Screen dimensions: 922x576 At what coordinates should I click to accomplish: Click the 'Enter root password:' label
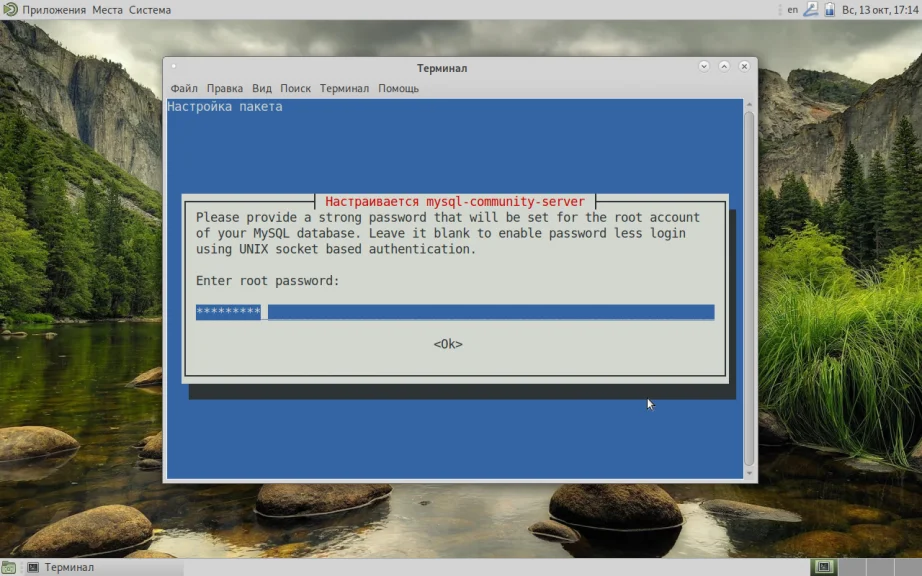[x=268, y=281]
